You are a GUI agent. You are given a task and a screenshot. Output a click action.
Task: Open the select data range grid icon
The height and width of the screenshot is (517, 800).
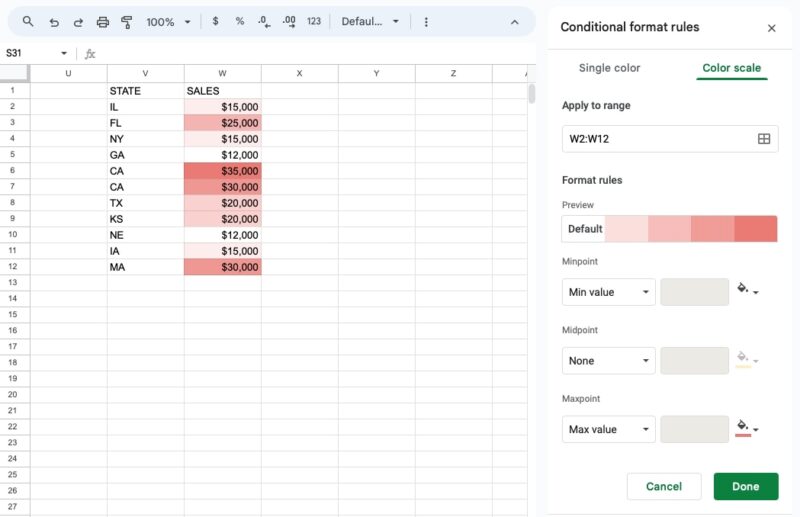coord(764,139)
